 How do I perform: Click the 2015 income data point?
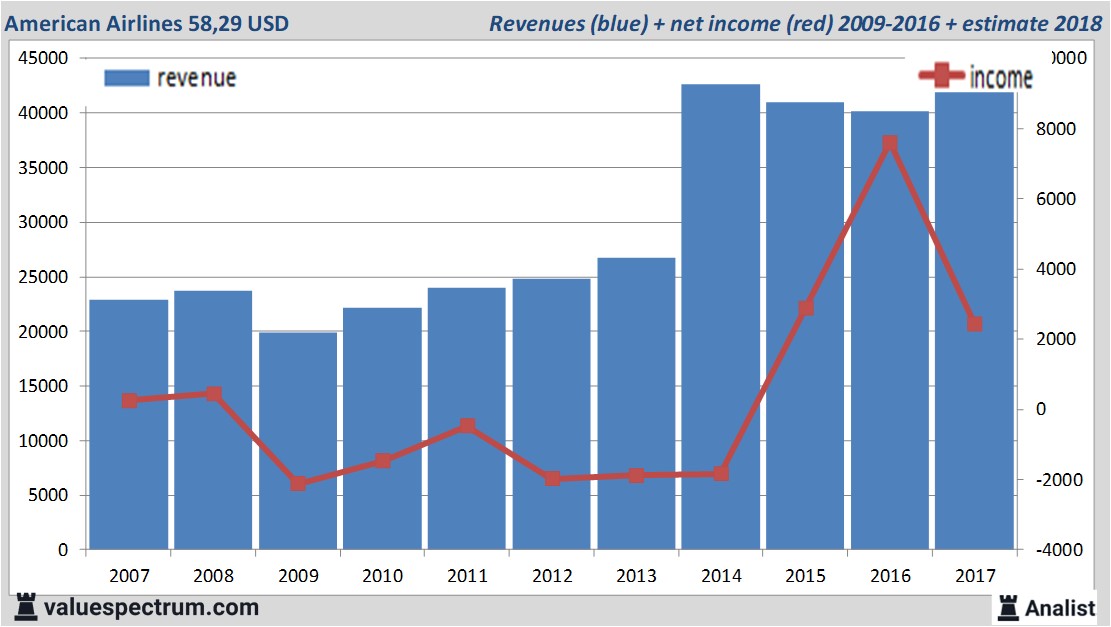point(806,308)
